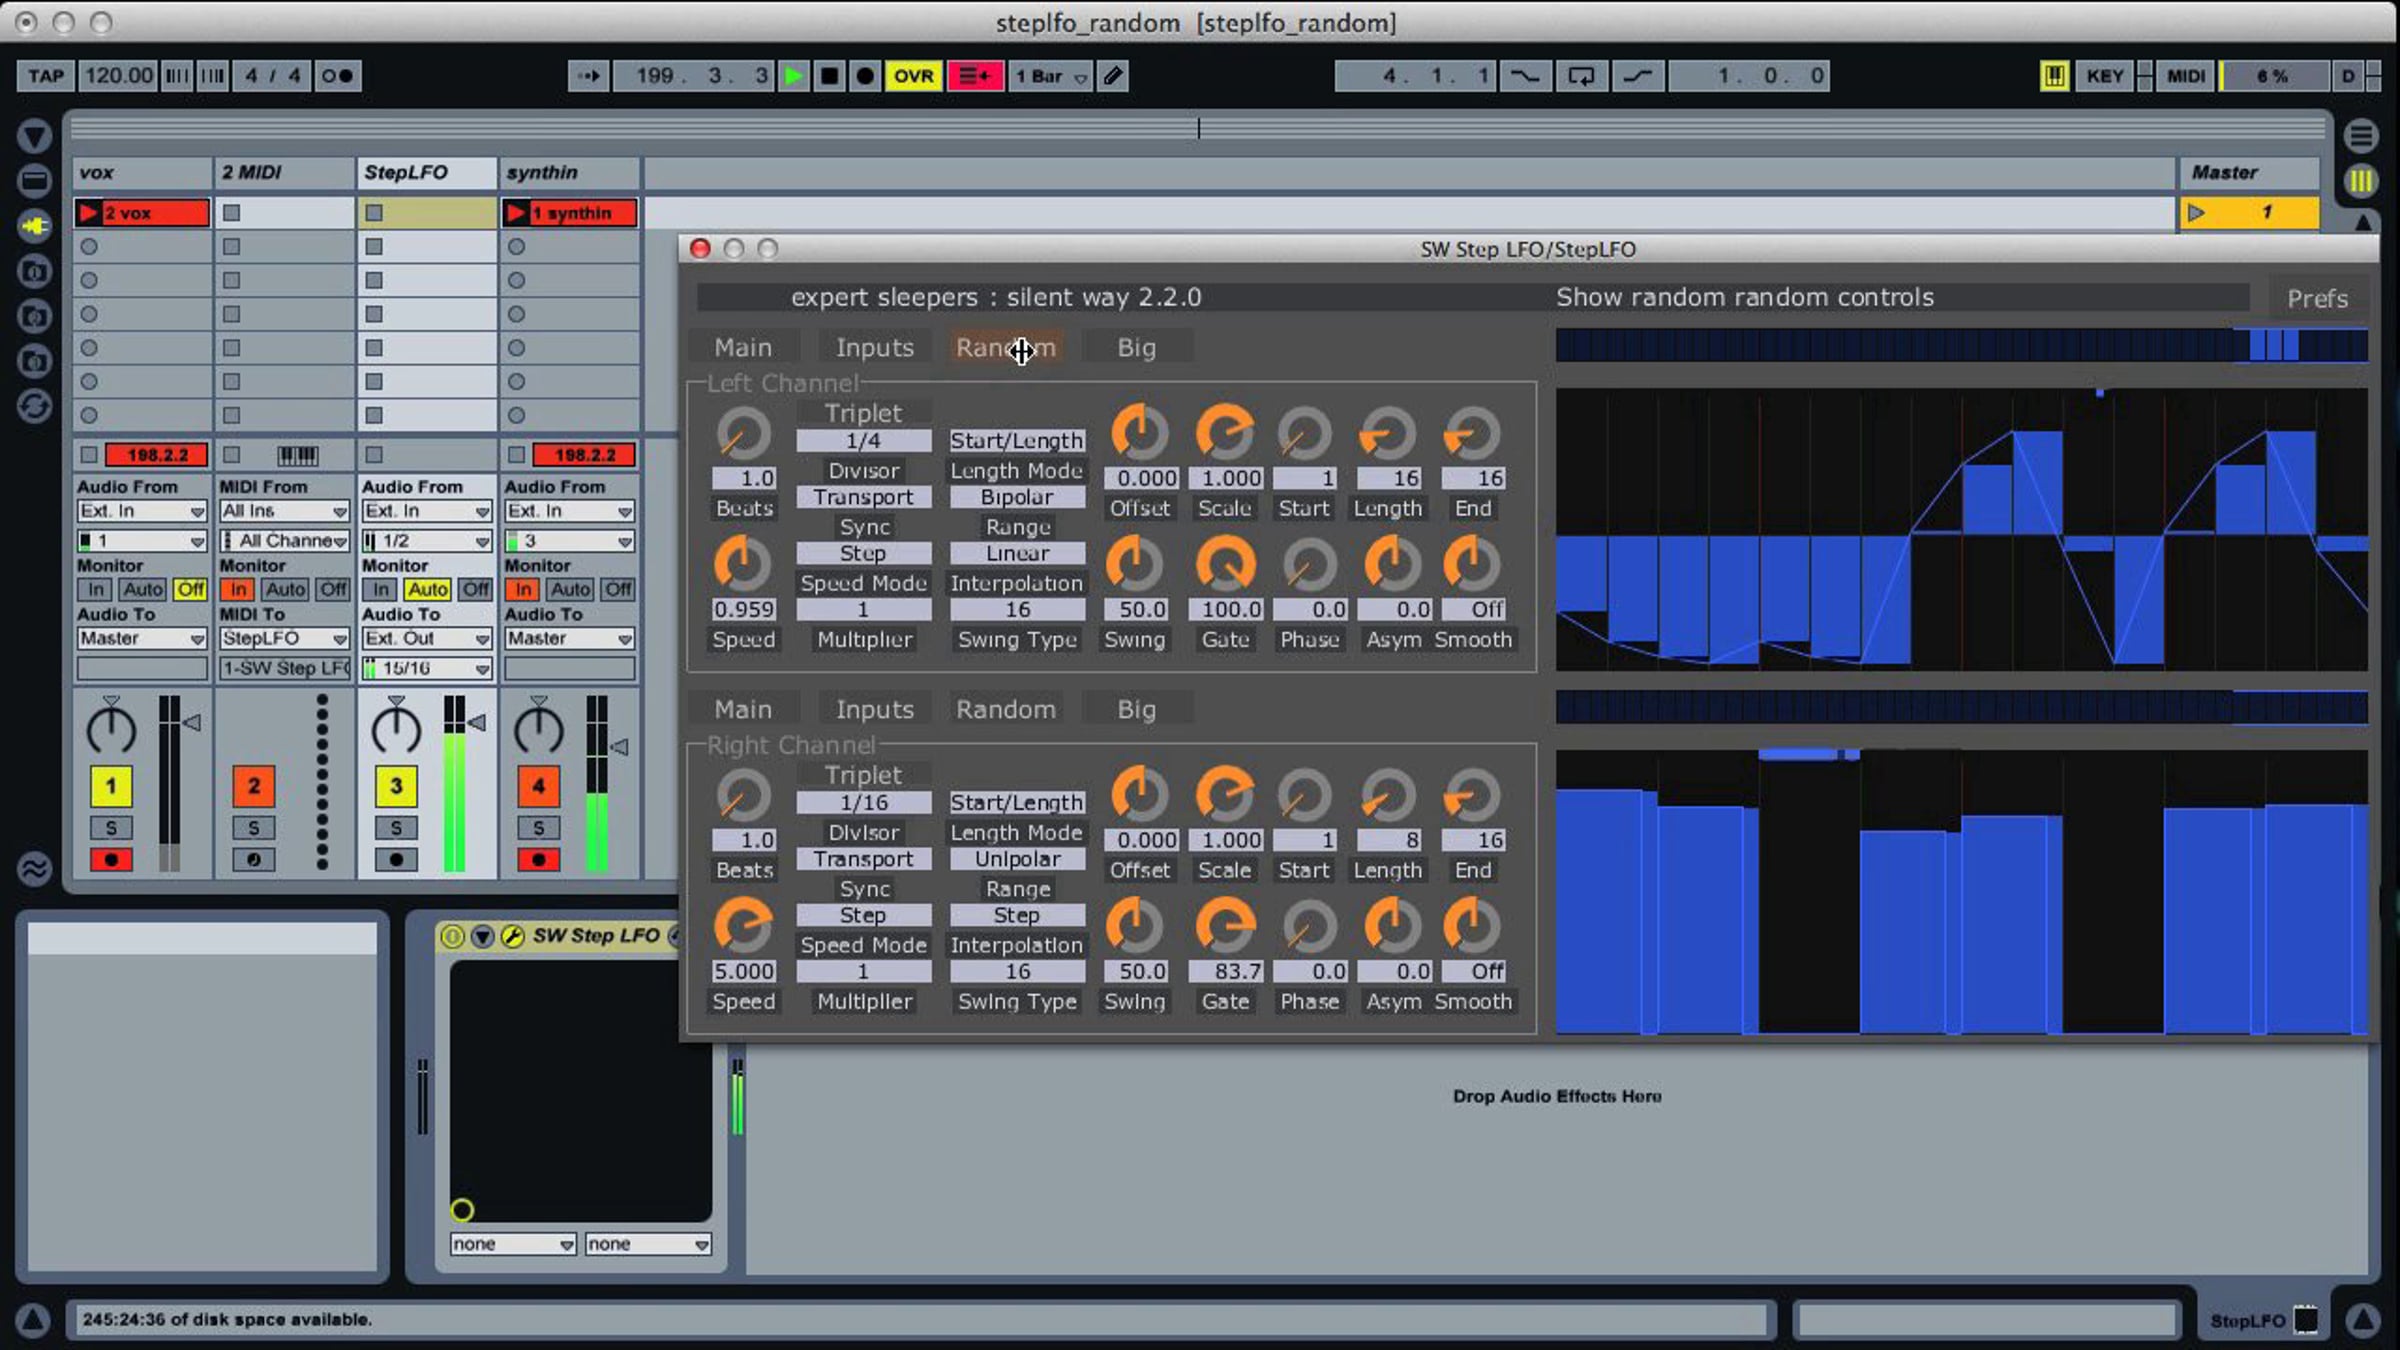Click the vox track pan knob
The image size is (2400, 1350).
coord(111,729)
